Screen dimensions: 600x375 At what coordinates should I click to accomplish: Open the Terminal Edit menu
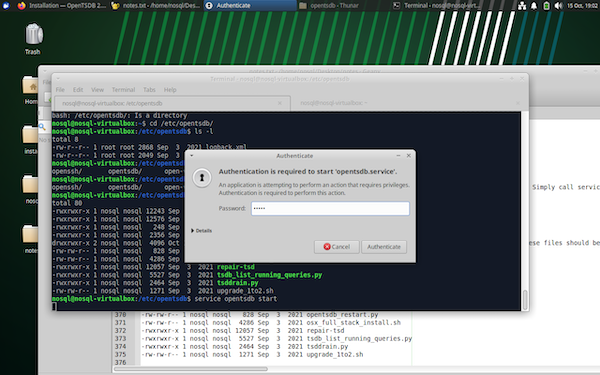coord(78,90)
